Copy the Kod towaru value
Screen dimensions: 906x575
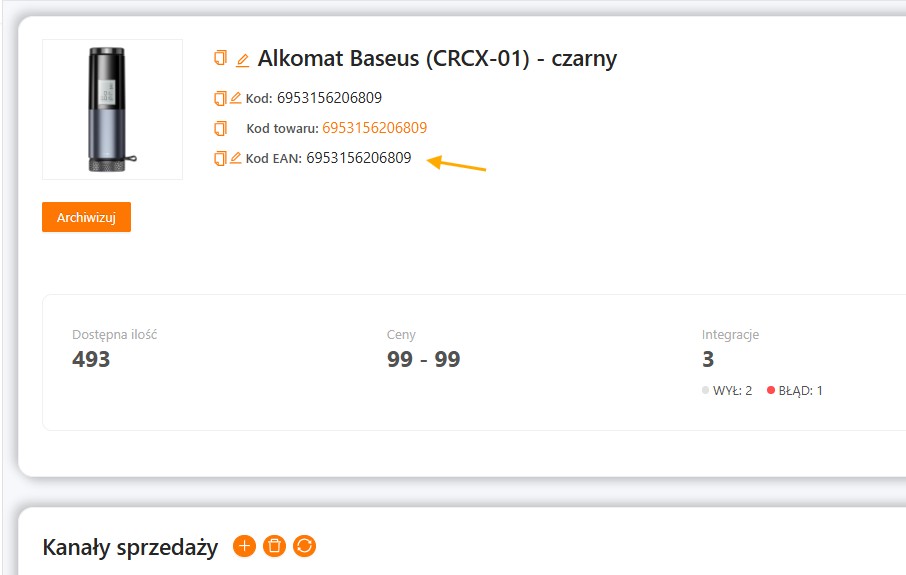[220, 128]
